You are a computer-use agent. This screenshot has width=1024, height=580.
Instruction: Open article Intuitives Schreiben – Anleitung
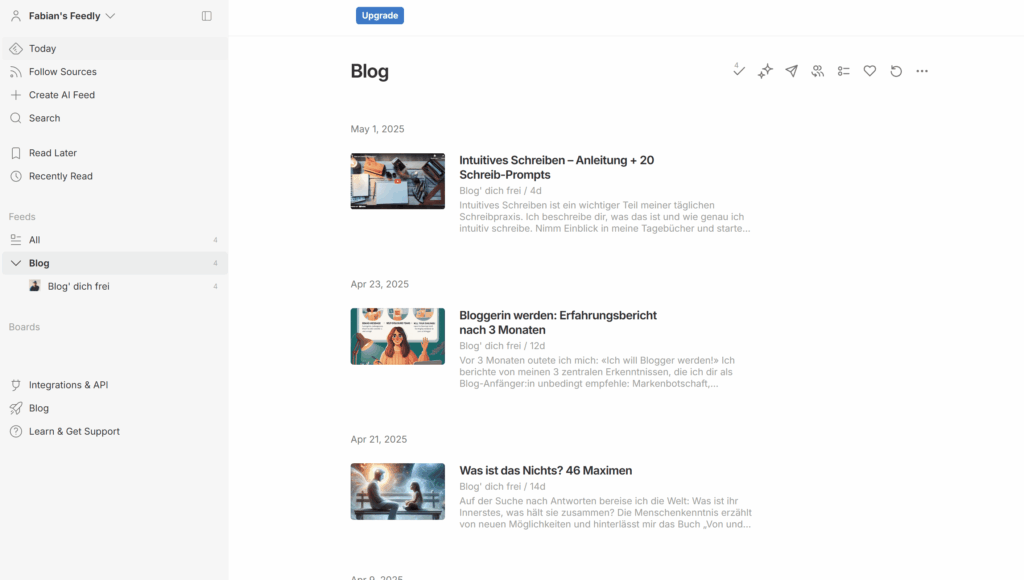point(556,167)
